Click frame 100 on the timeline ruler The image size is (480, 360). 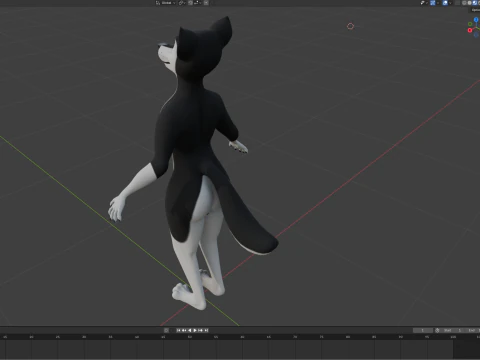[x=453, y=337]
